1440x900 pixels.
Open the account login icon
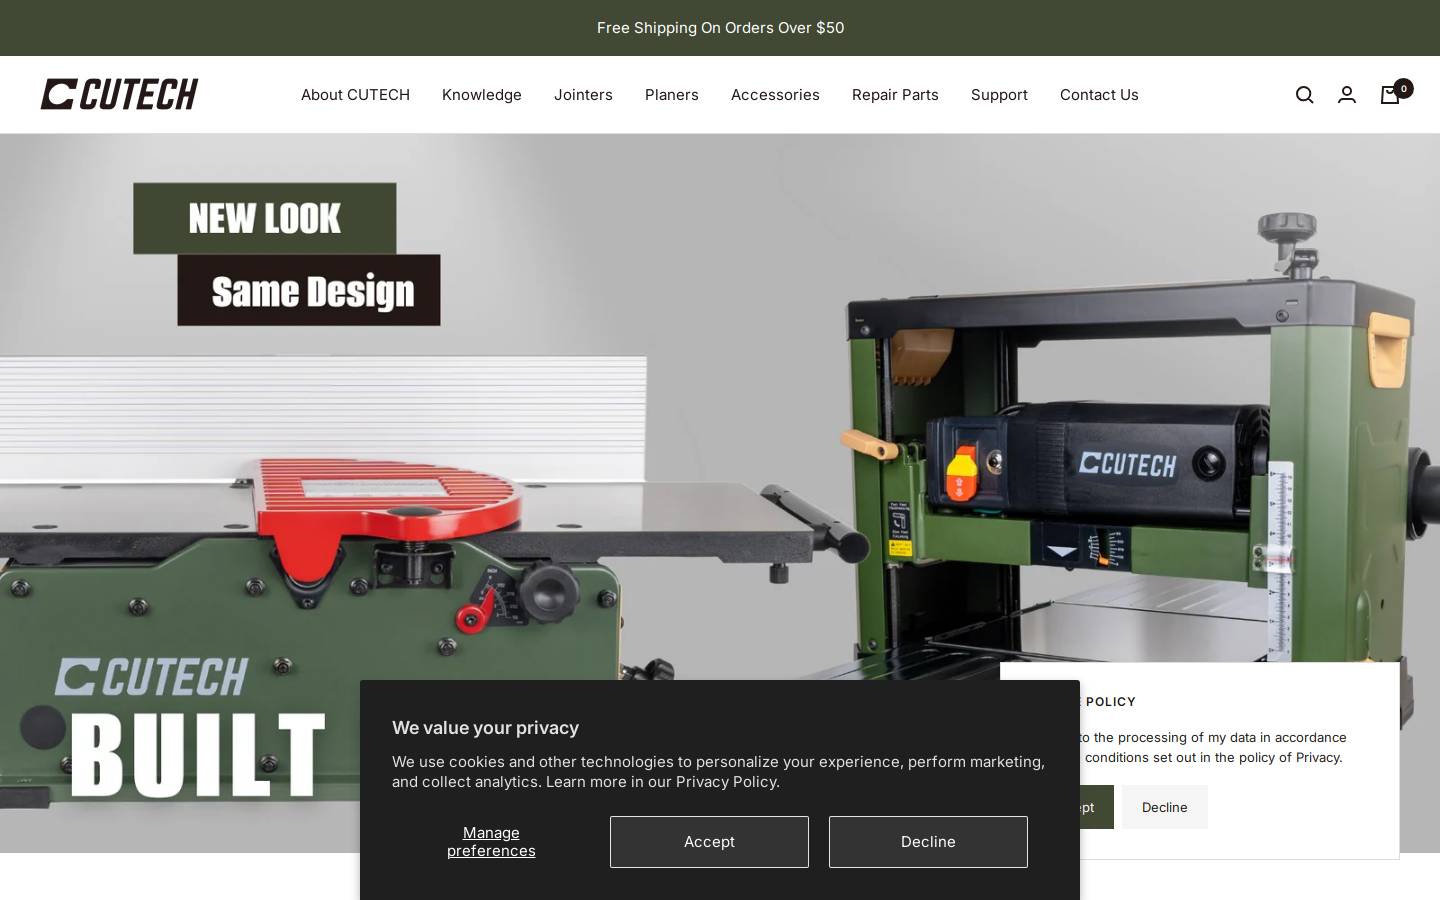coord(1347,95)
